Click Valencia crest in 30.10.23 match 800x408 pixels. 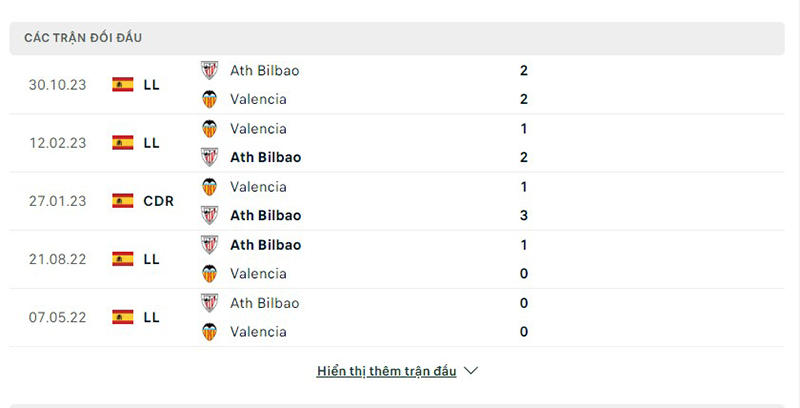pos(209,99)
